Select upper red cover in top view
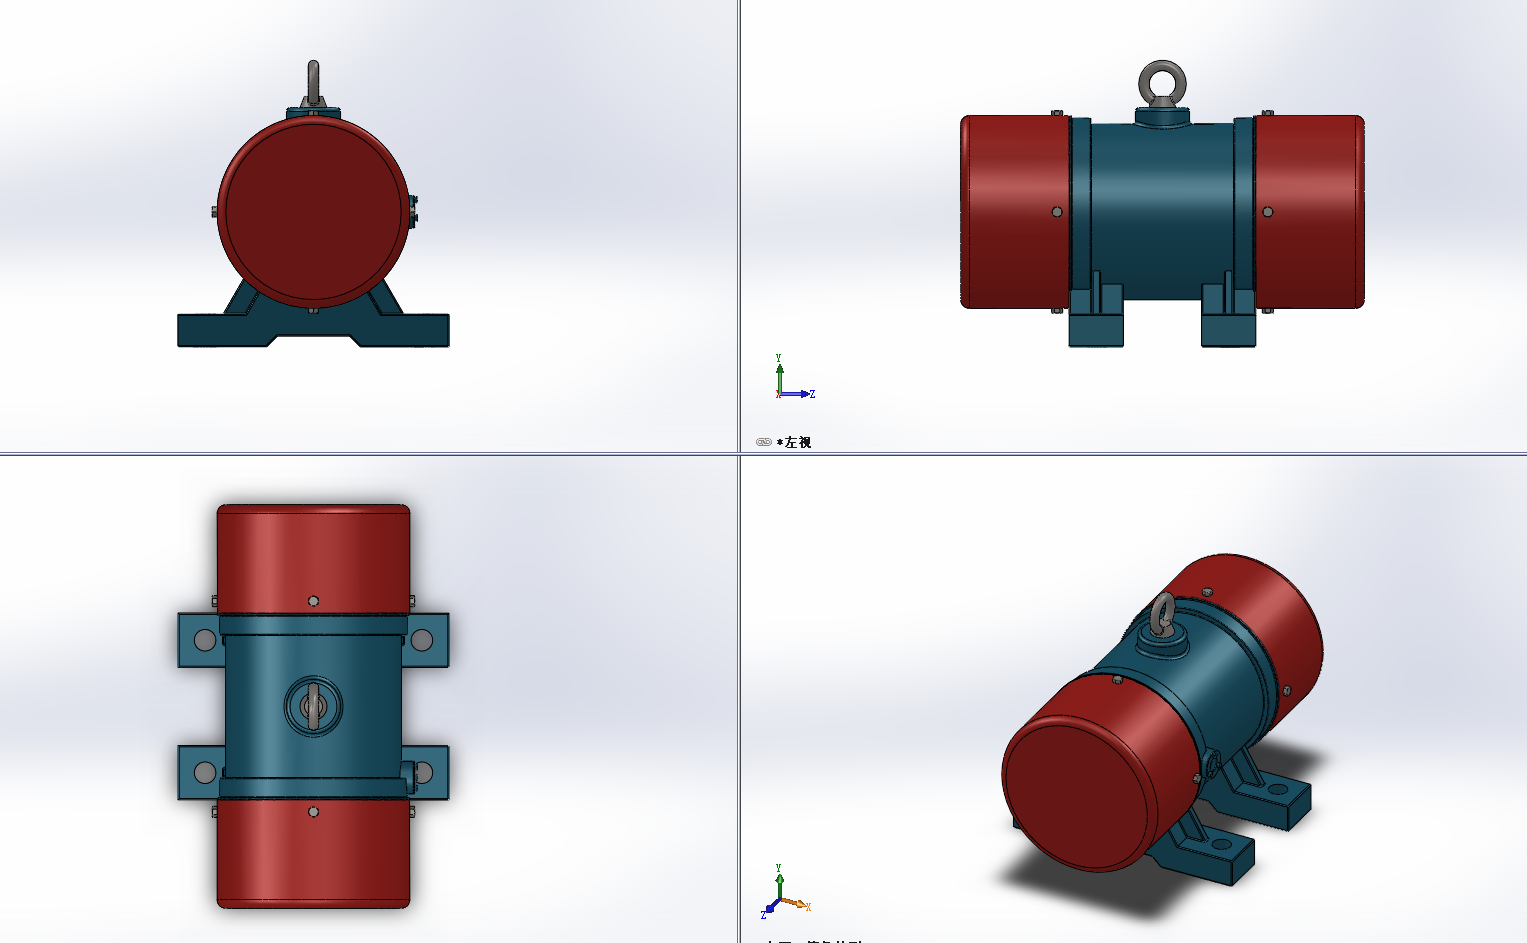The height and width of the screenshot is (943, 1527). pos(313,560)
